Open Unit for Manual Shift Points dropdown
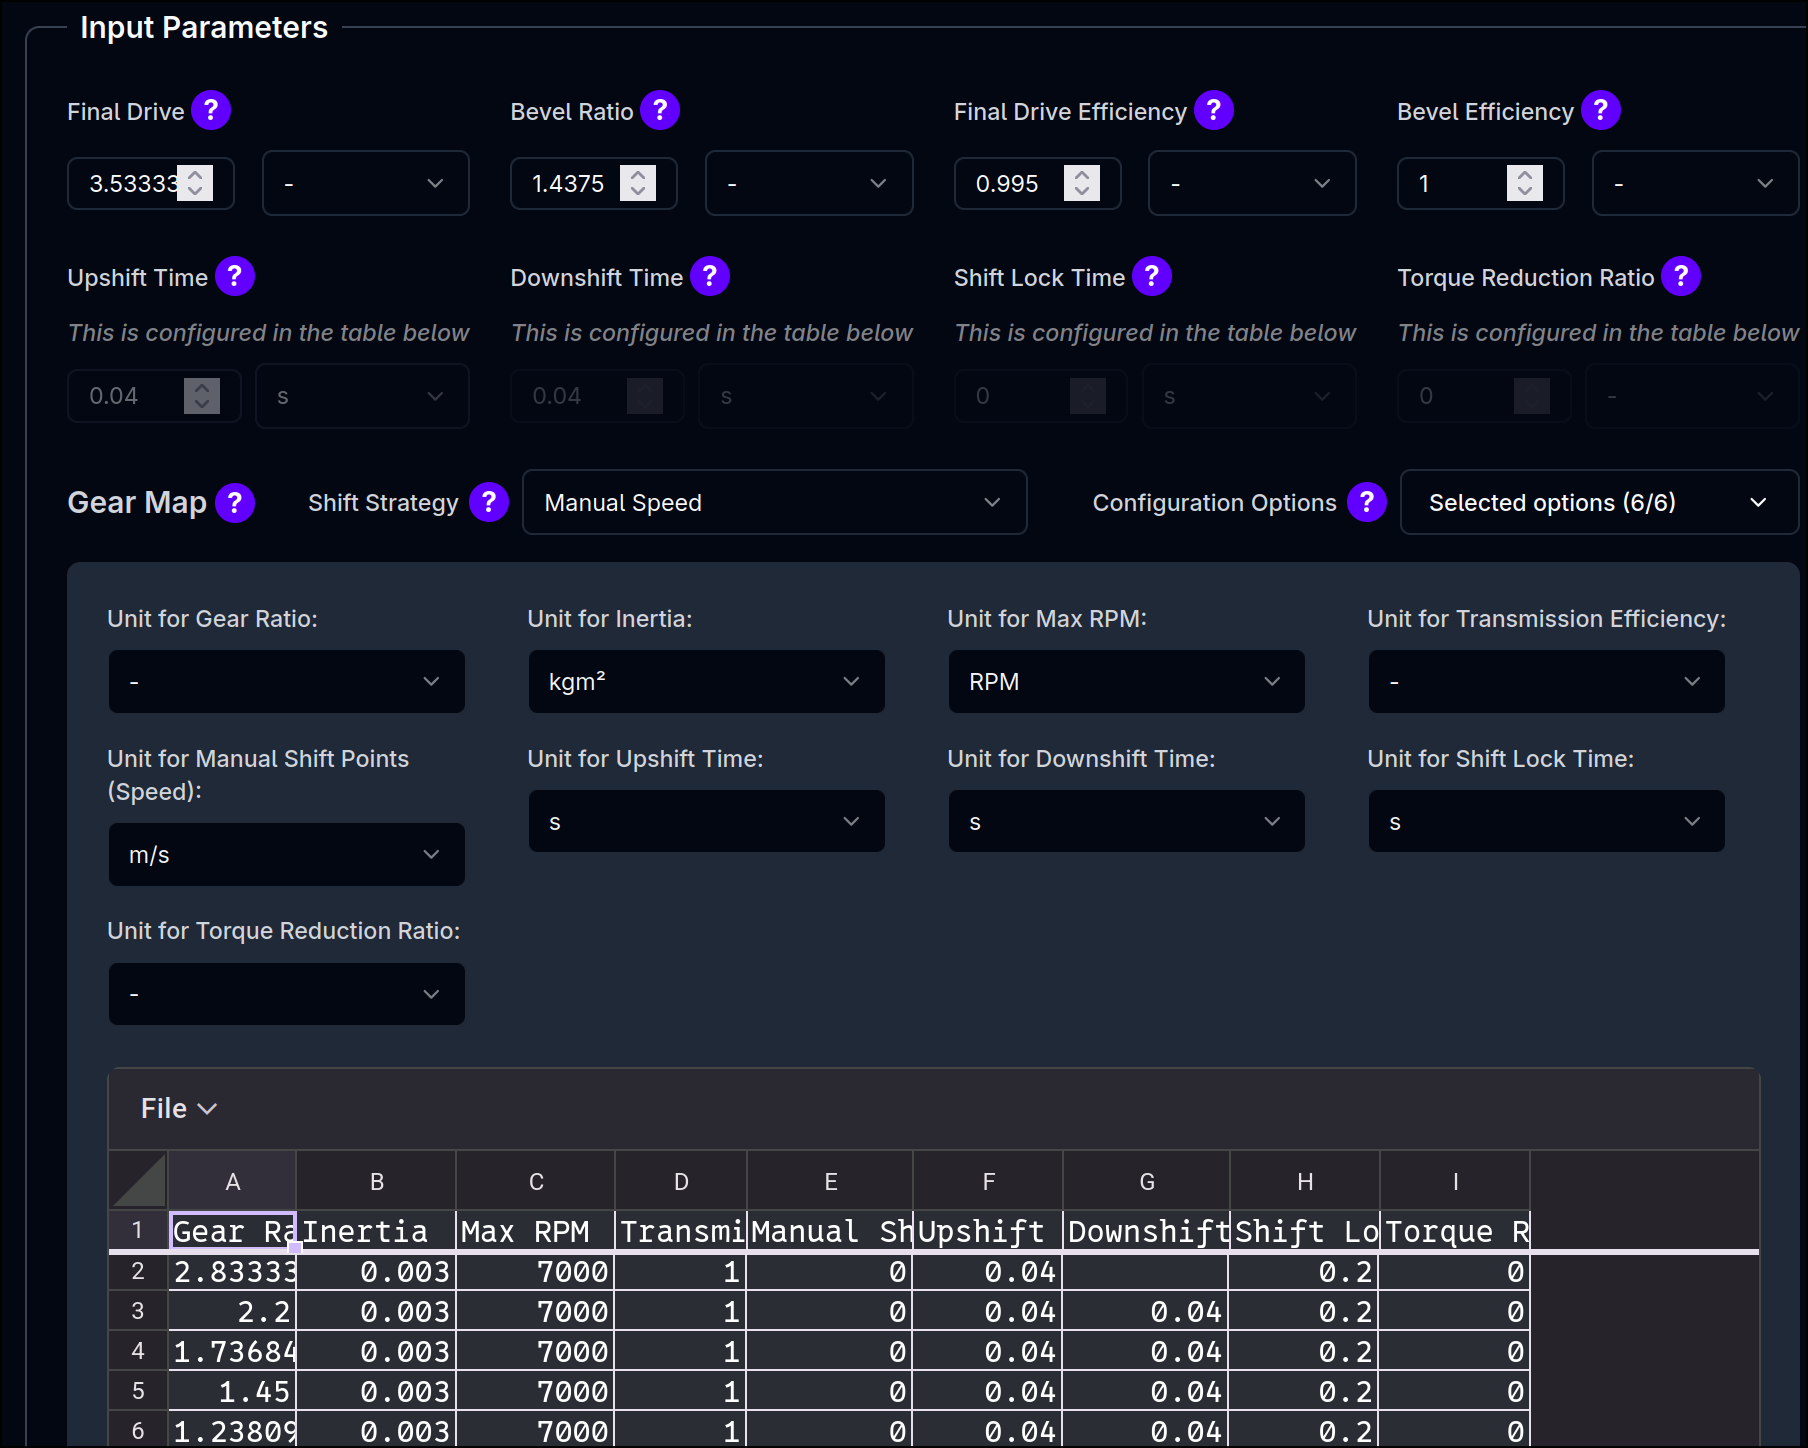Image resolution: width=1808 pixels, height=1448 pixels. point(286,855)
